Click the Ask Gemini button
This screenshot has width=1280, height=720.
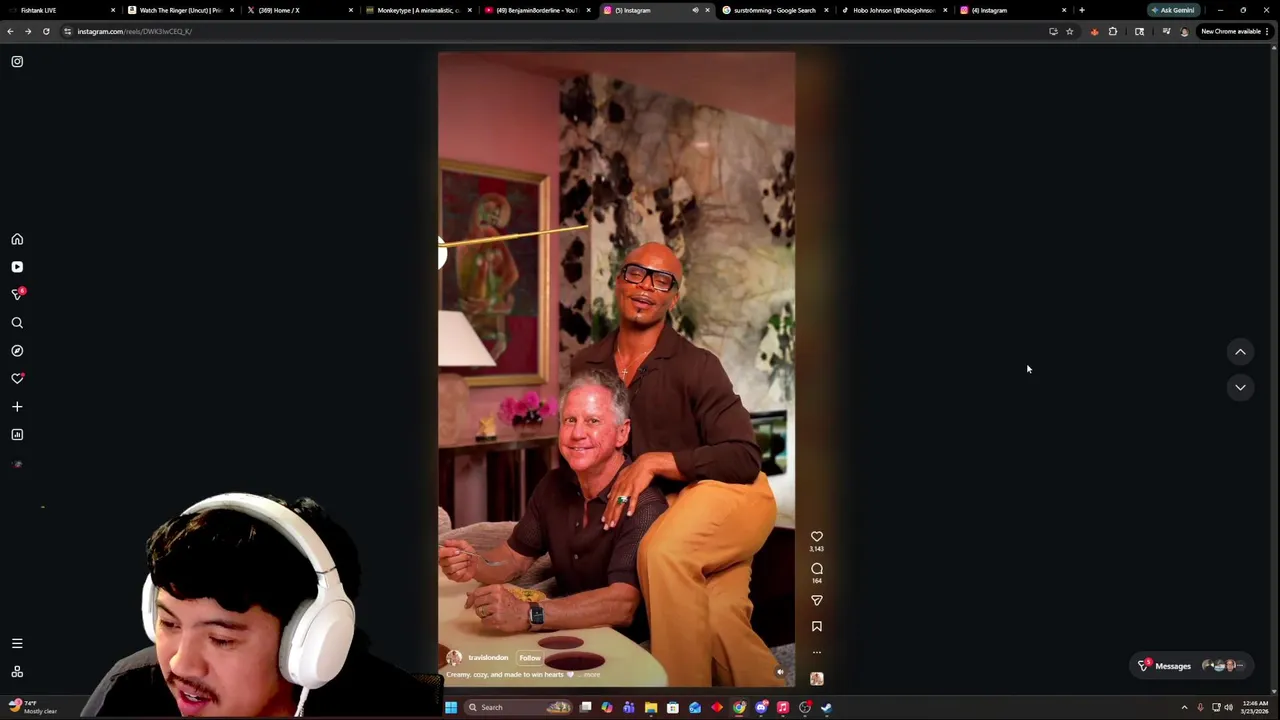[x=1172, y=10]
